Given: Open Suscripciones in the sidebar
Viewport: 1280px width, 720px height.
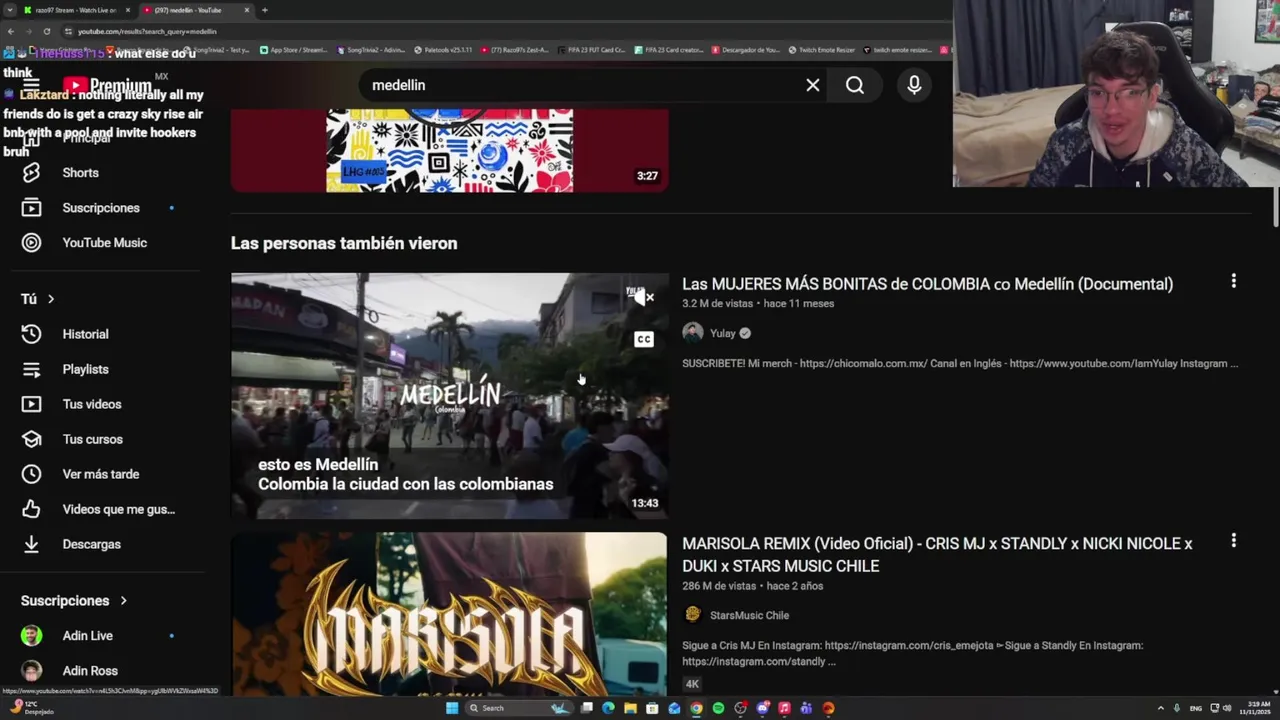Looking at the screenshot, I should click(x=100, y=208).
